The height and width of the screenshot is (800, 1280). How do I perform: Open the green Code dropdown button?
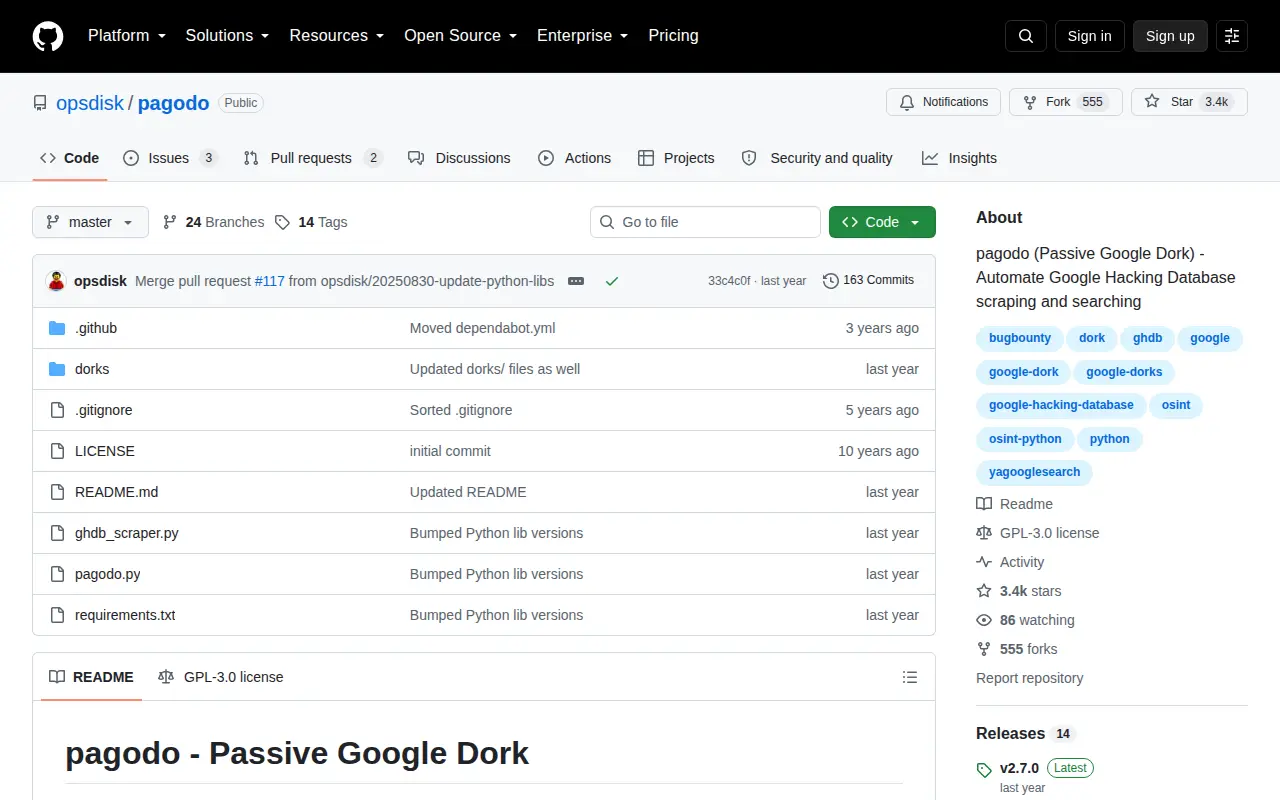point(882,222)
